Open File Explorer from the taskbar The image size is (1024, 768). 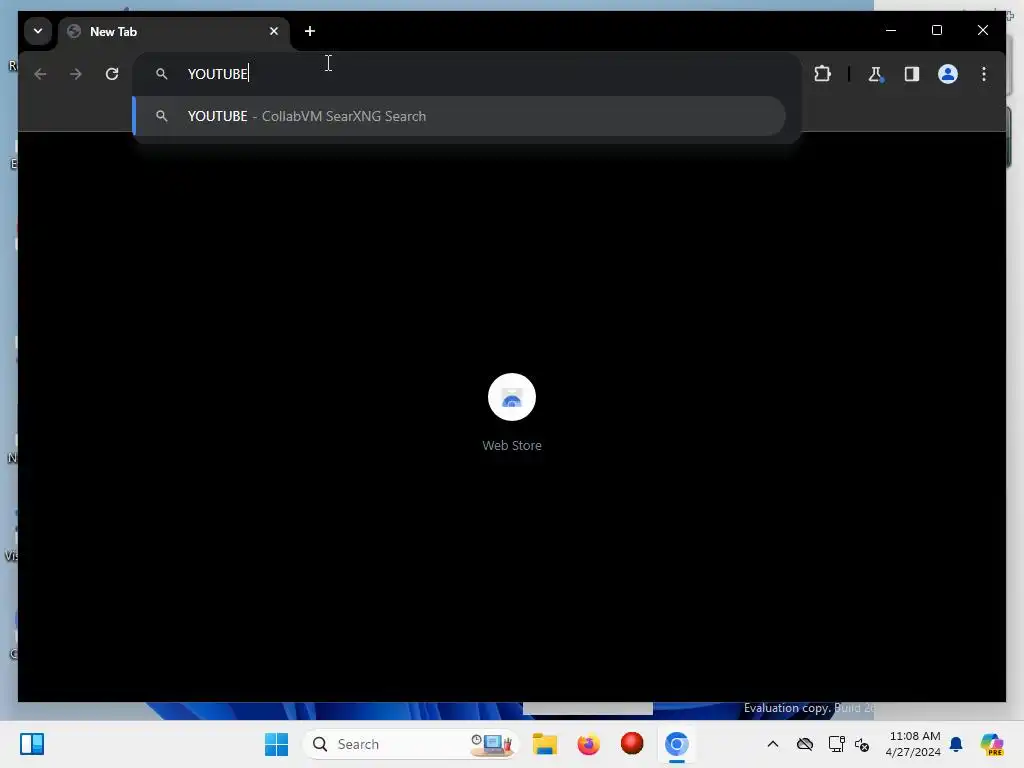[x=545, y=744]
